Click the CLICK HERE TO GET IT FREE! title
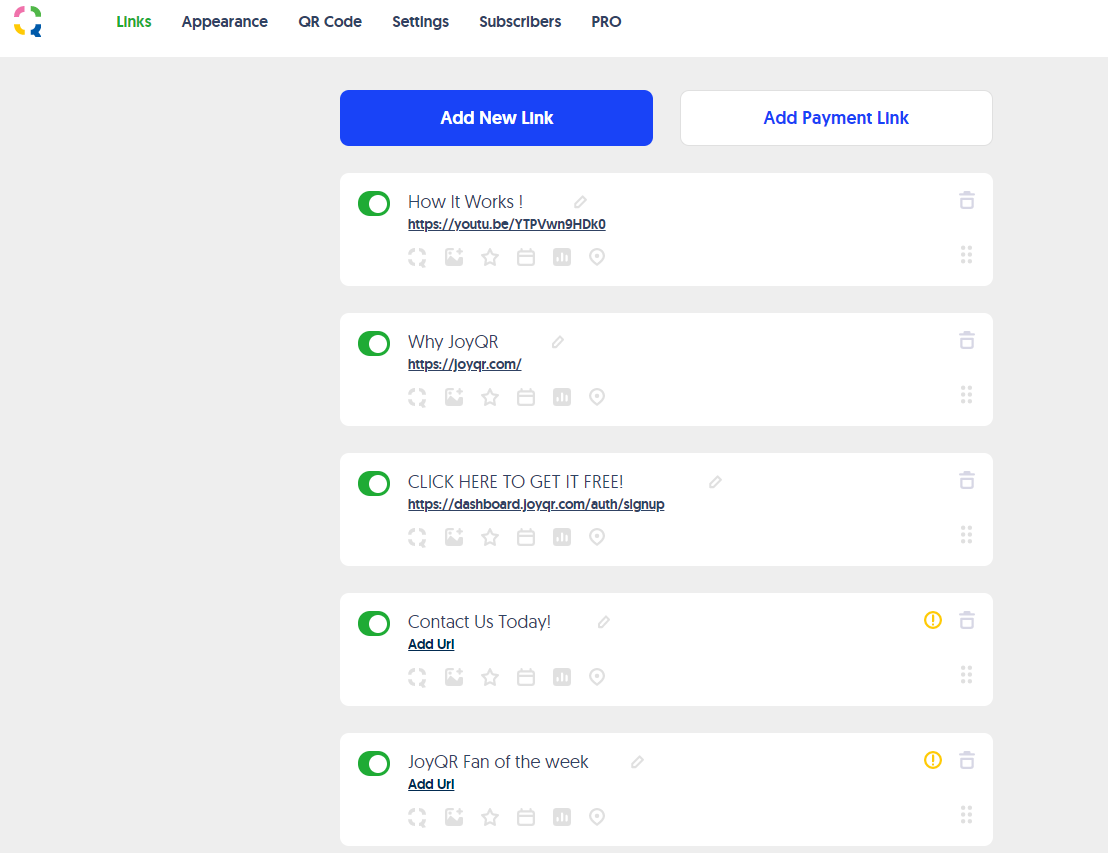Screen dimensions: 1108x853 point(515,482)
